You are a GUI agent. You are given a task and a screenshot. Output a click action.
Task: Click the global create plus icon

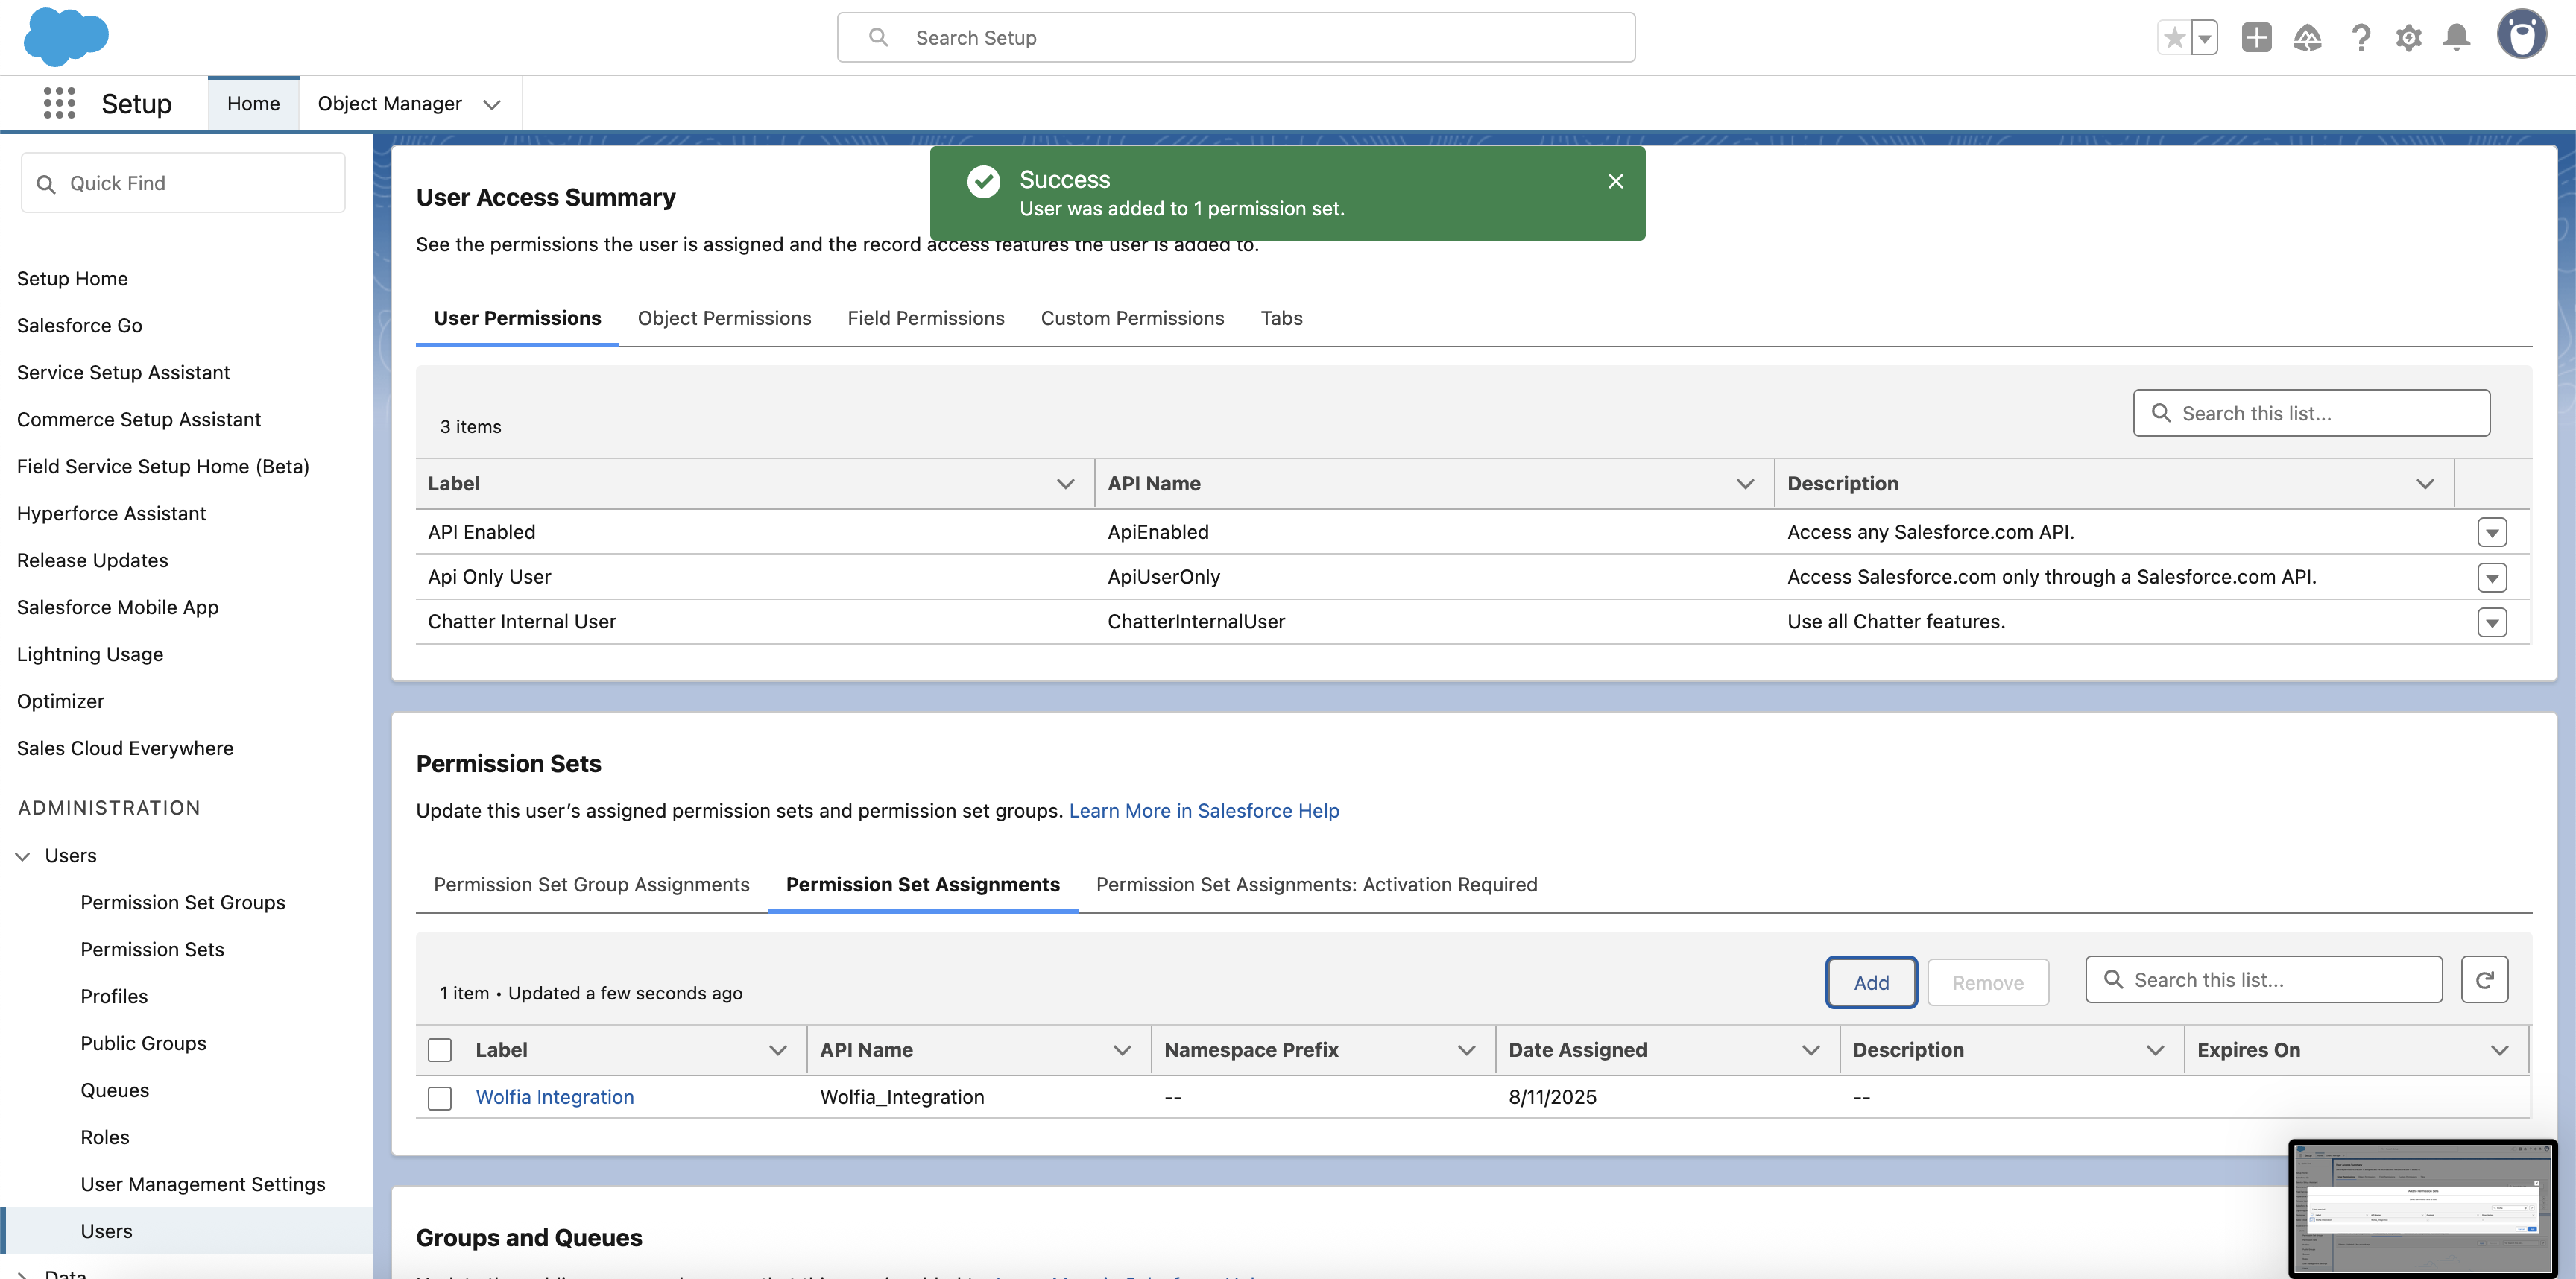(2257, 37)
